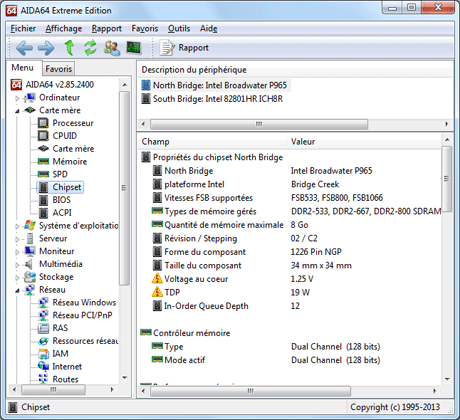This screenshot has height=420, width=460.
Task: Switch to the Menu tab in sidebar
Action: pos(23,68)
